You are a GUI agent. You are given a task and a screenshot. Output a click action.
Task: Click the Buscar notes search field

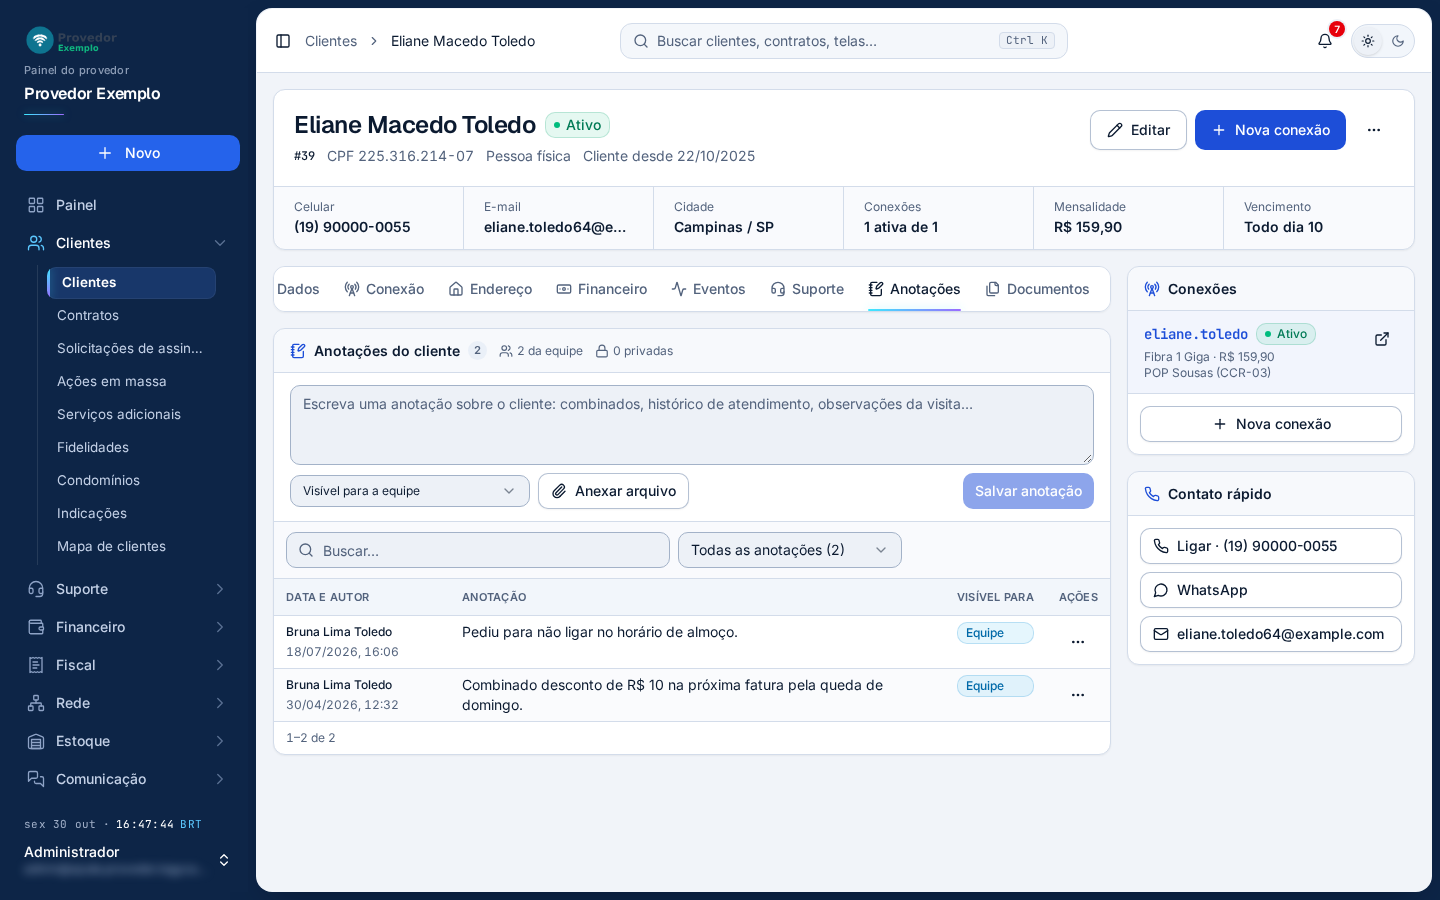point(478,550)
